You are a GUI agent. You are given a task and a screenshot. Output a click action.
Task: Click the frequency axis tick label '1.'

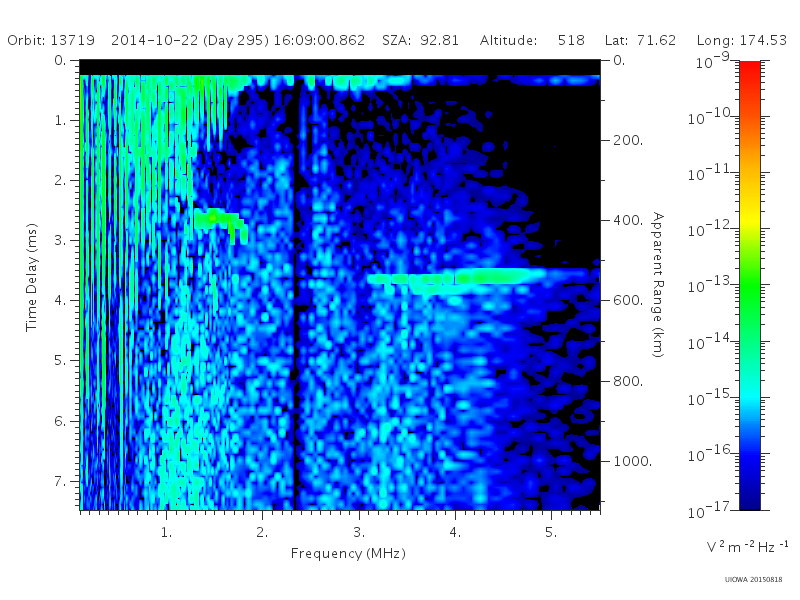166,532
